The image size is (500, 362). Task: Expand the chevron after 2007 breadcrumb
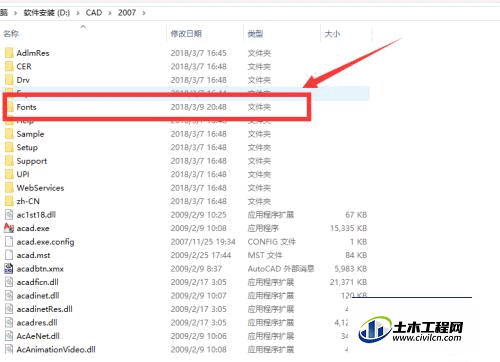[144, 13]
